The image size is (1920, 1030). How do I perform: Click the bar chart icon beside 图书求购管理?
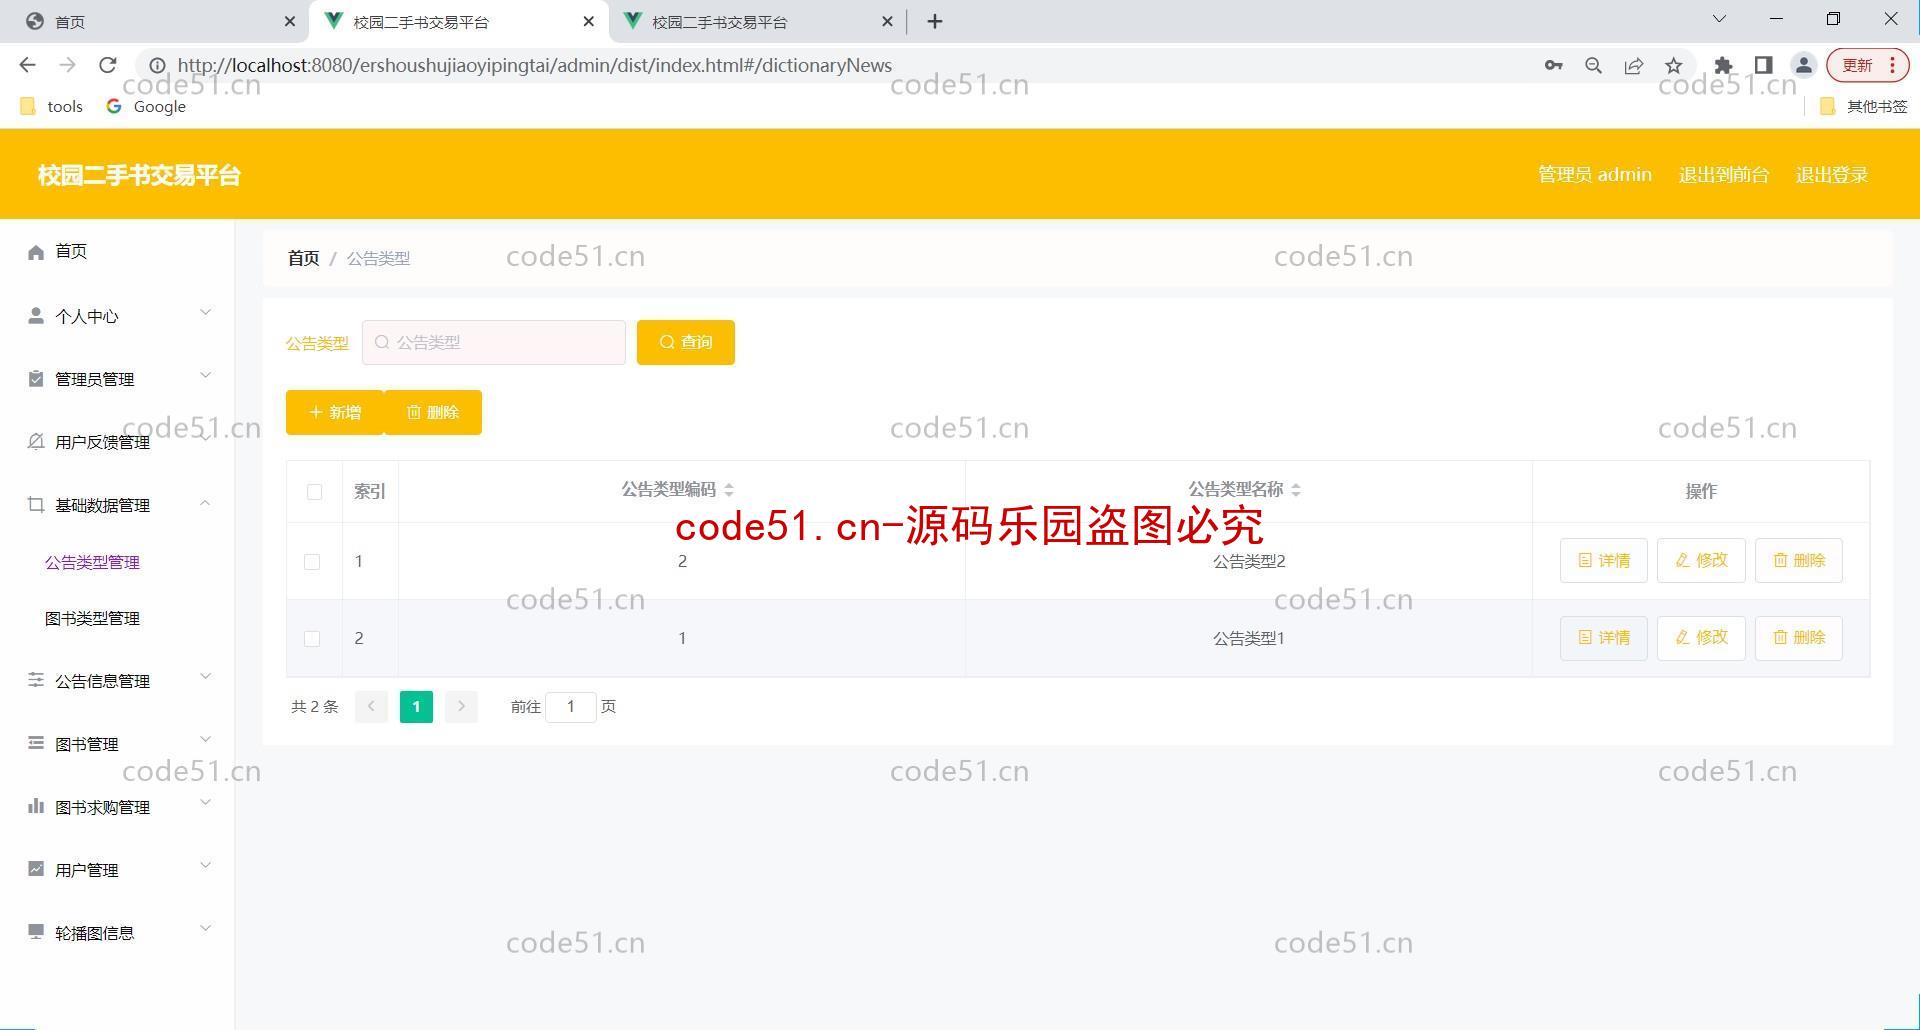point(36,806)
